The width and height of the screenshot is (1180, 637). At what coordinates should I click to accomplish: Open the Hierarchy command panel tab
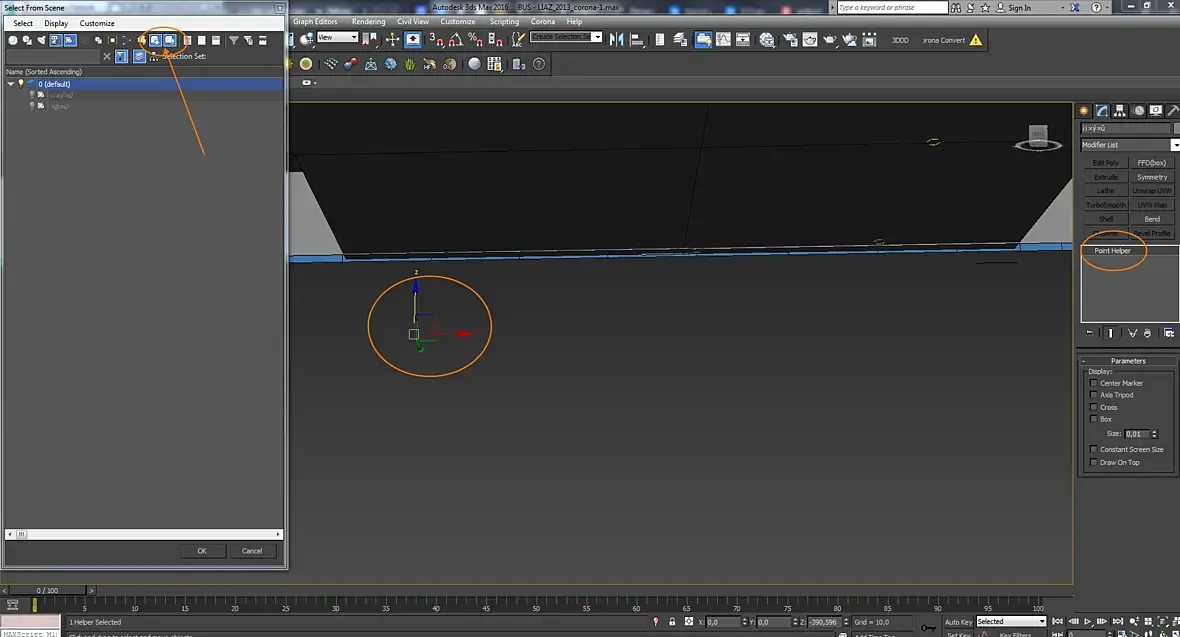[1120, 111]
